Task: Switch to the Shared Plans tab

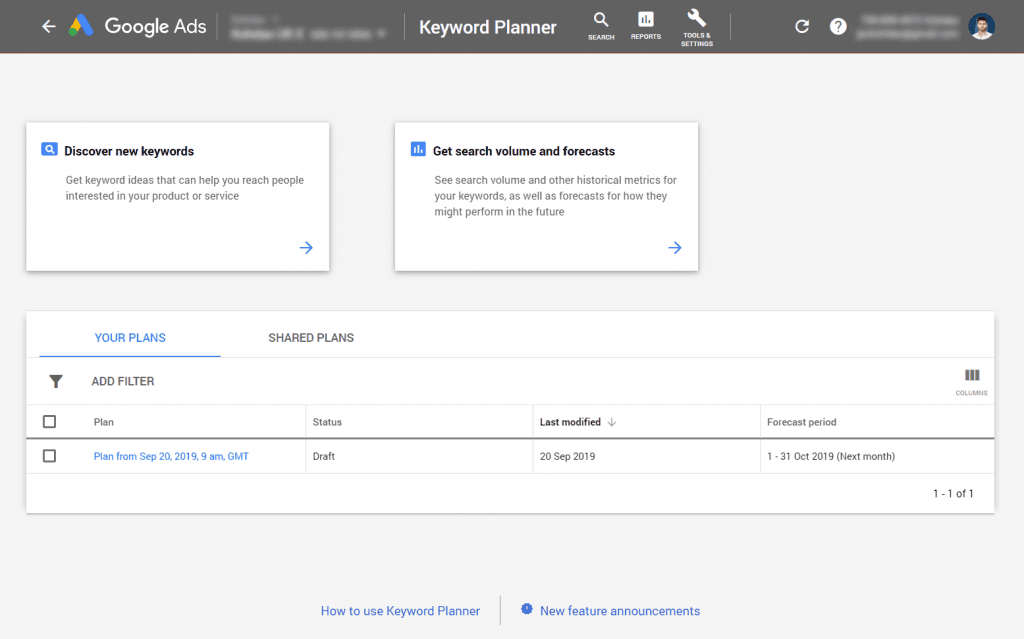Action: point(311,338)
